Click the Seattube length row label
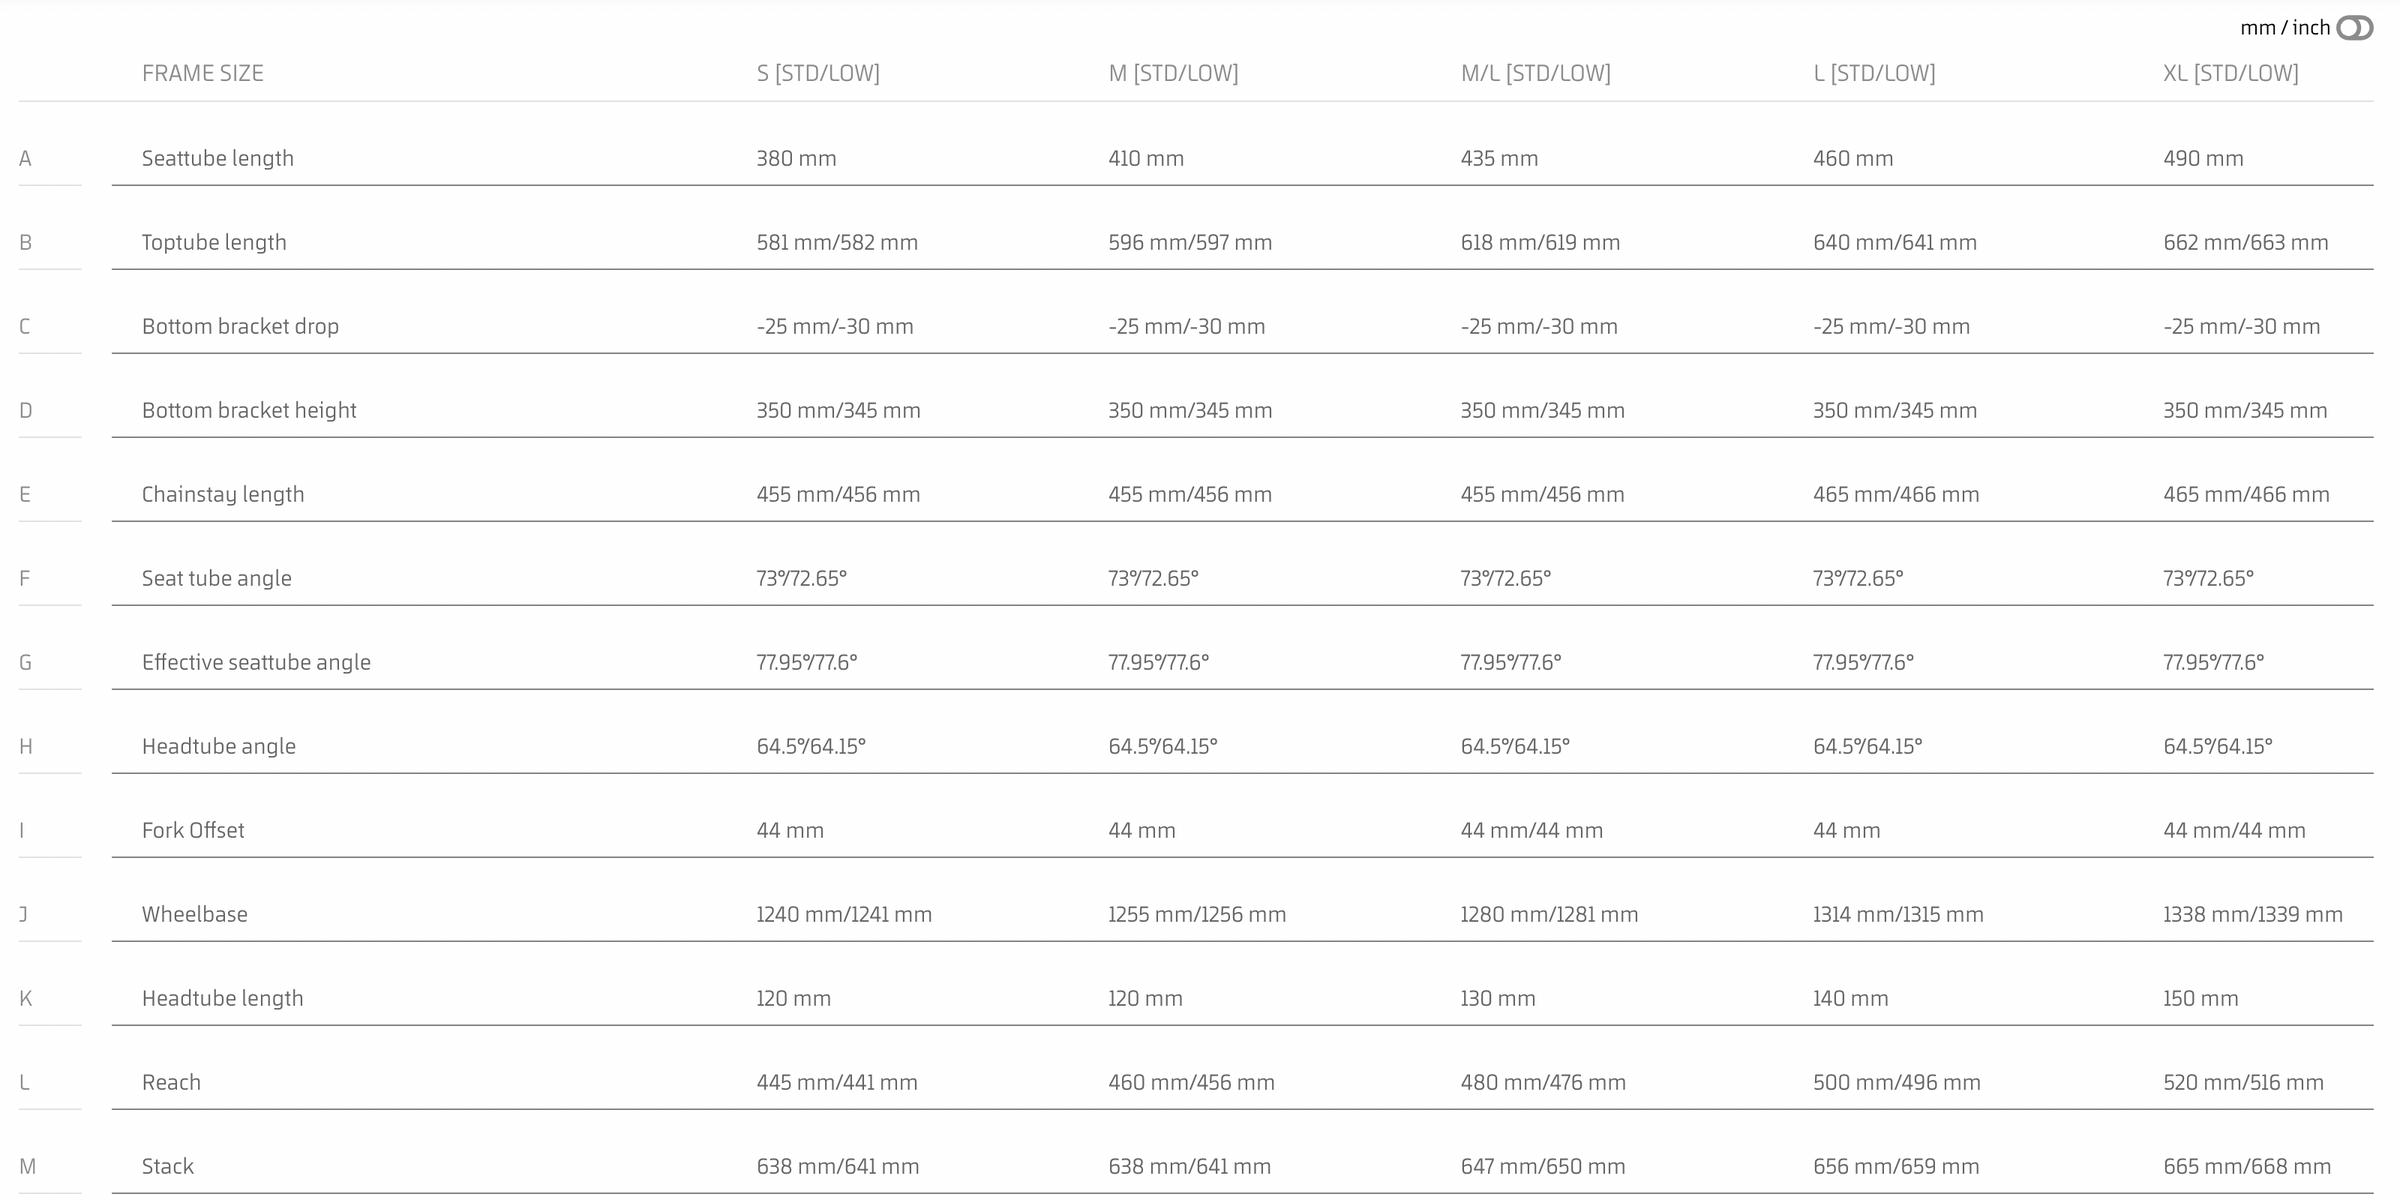 218,158
